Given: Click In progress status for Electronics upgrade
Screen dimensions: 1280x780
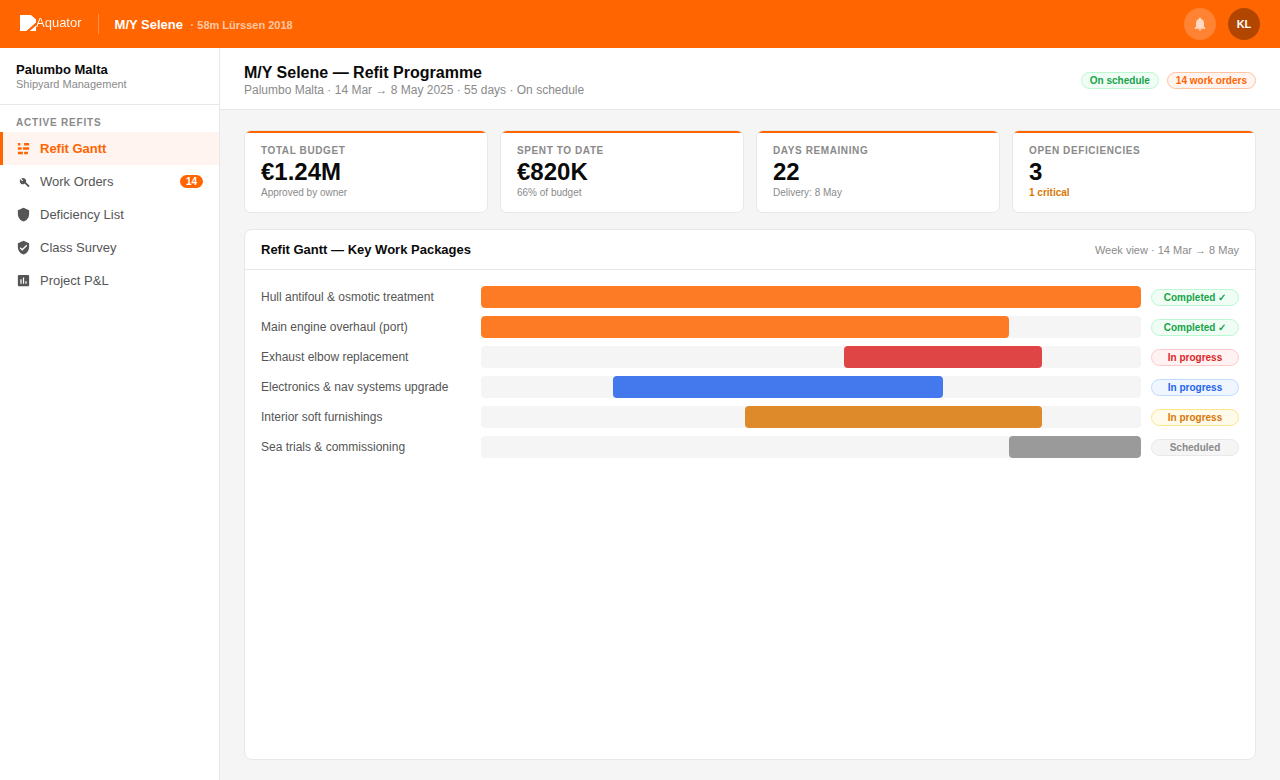Looking at the screenshot, I should 1195,387.
